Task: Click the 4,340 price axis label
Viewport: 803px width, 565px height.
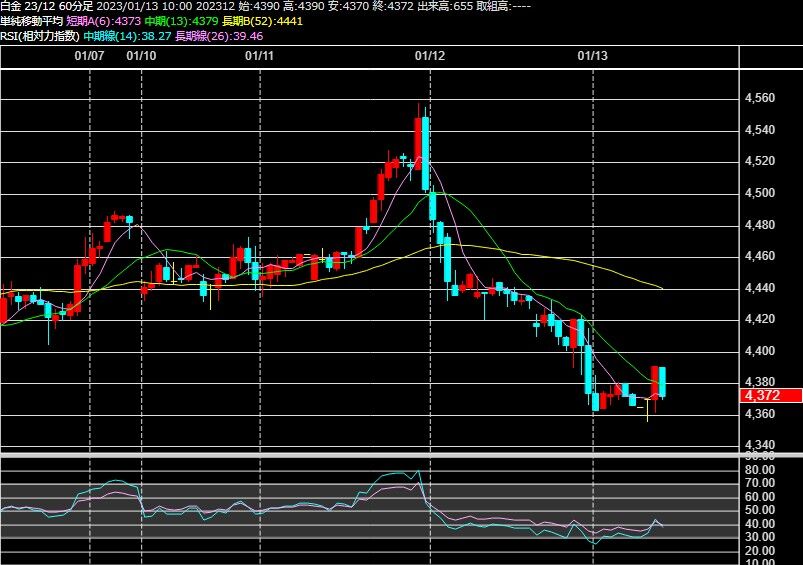Action: [x=760, y=445]
